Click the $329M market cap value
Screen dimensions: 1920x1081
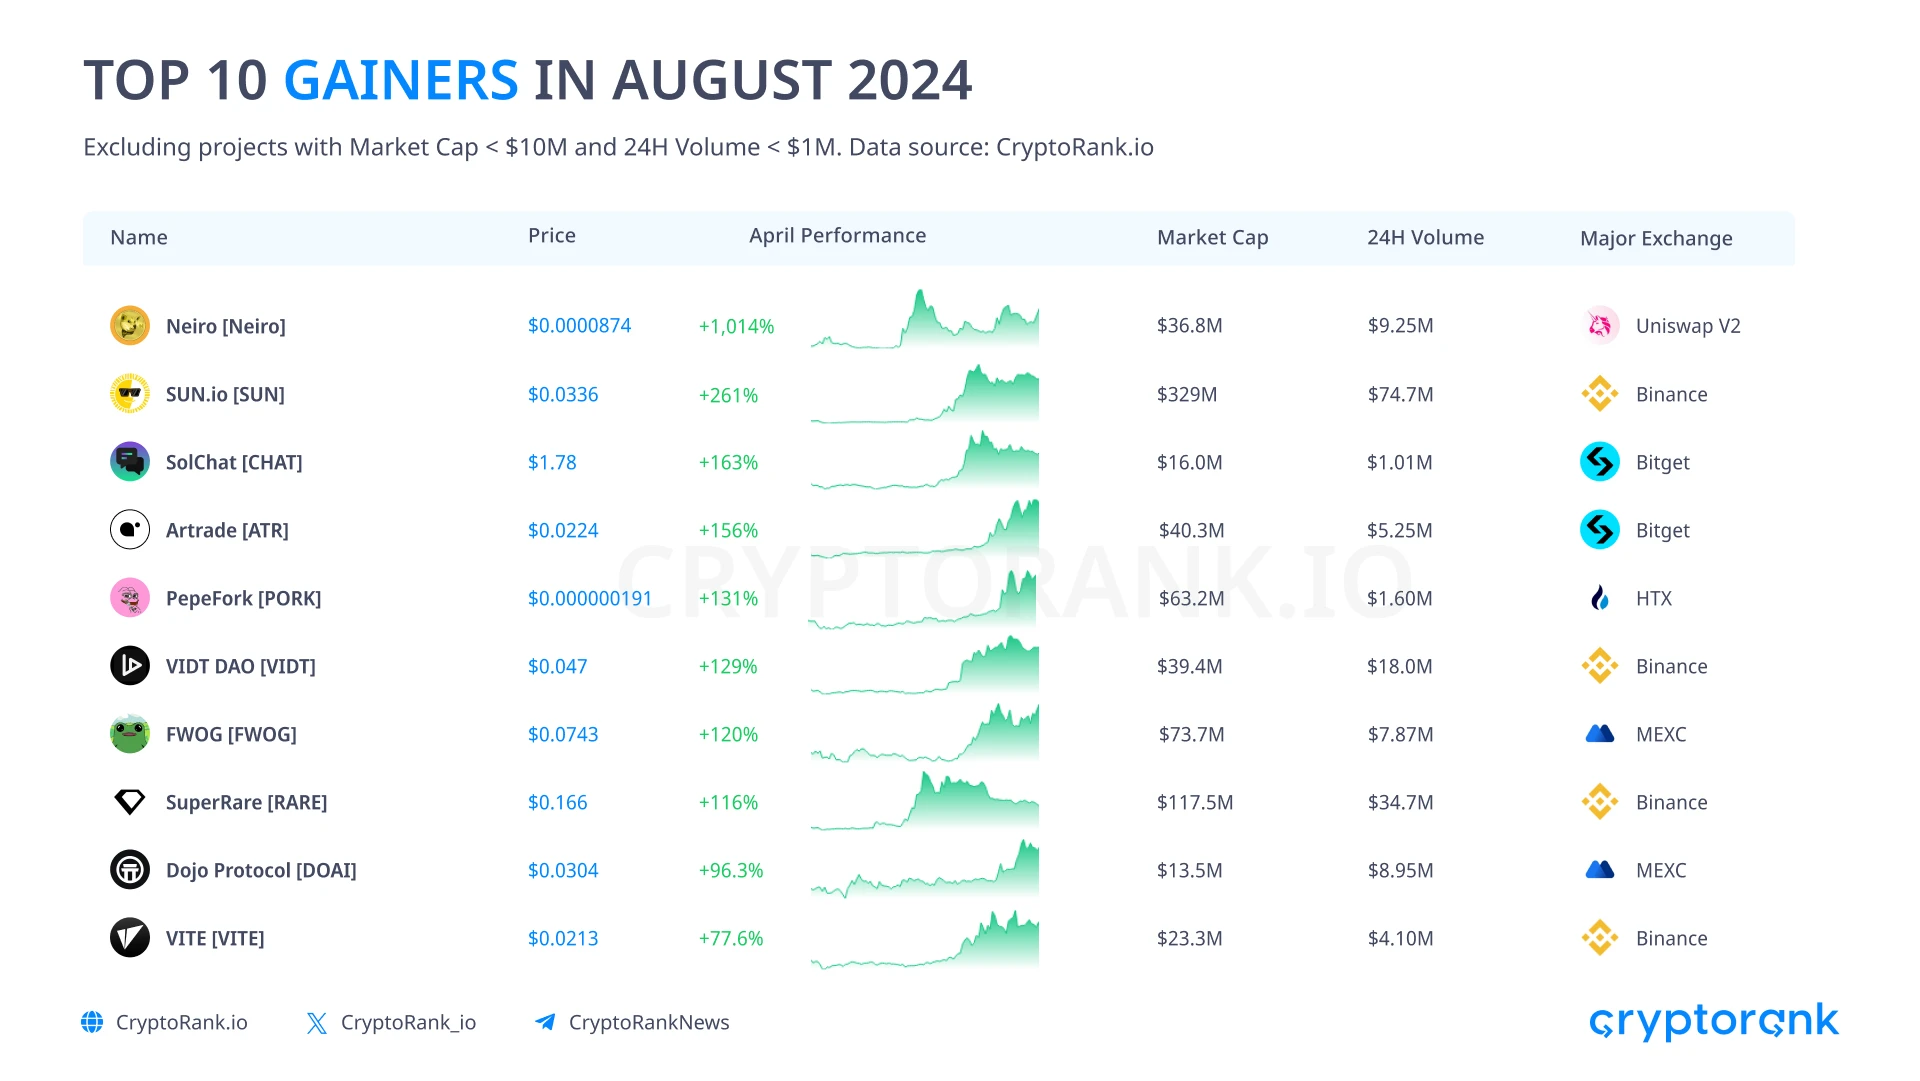pos(1187,394)
